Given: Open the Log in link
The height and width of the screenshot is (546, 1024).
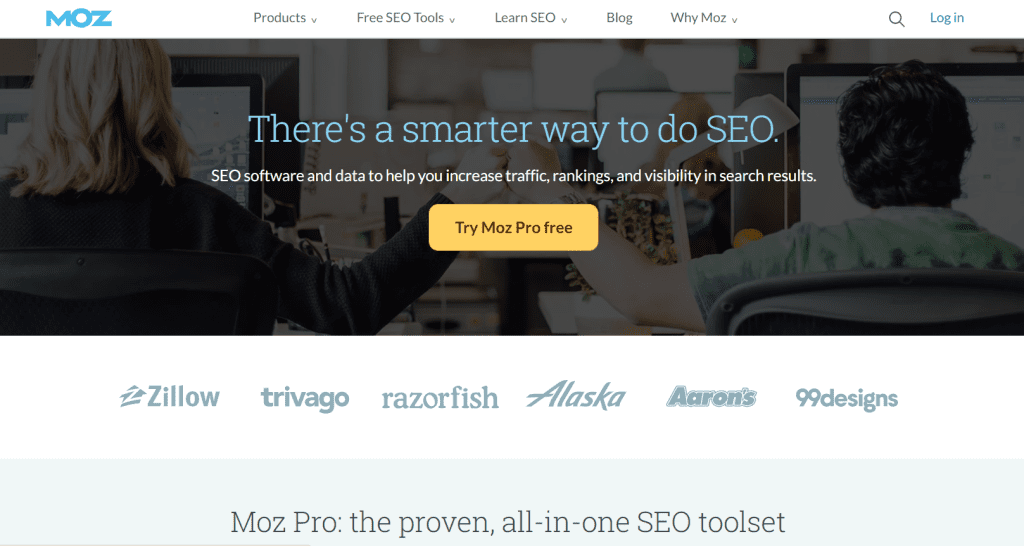Looking at the screenshot, I should point(947,18).
